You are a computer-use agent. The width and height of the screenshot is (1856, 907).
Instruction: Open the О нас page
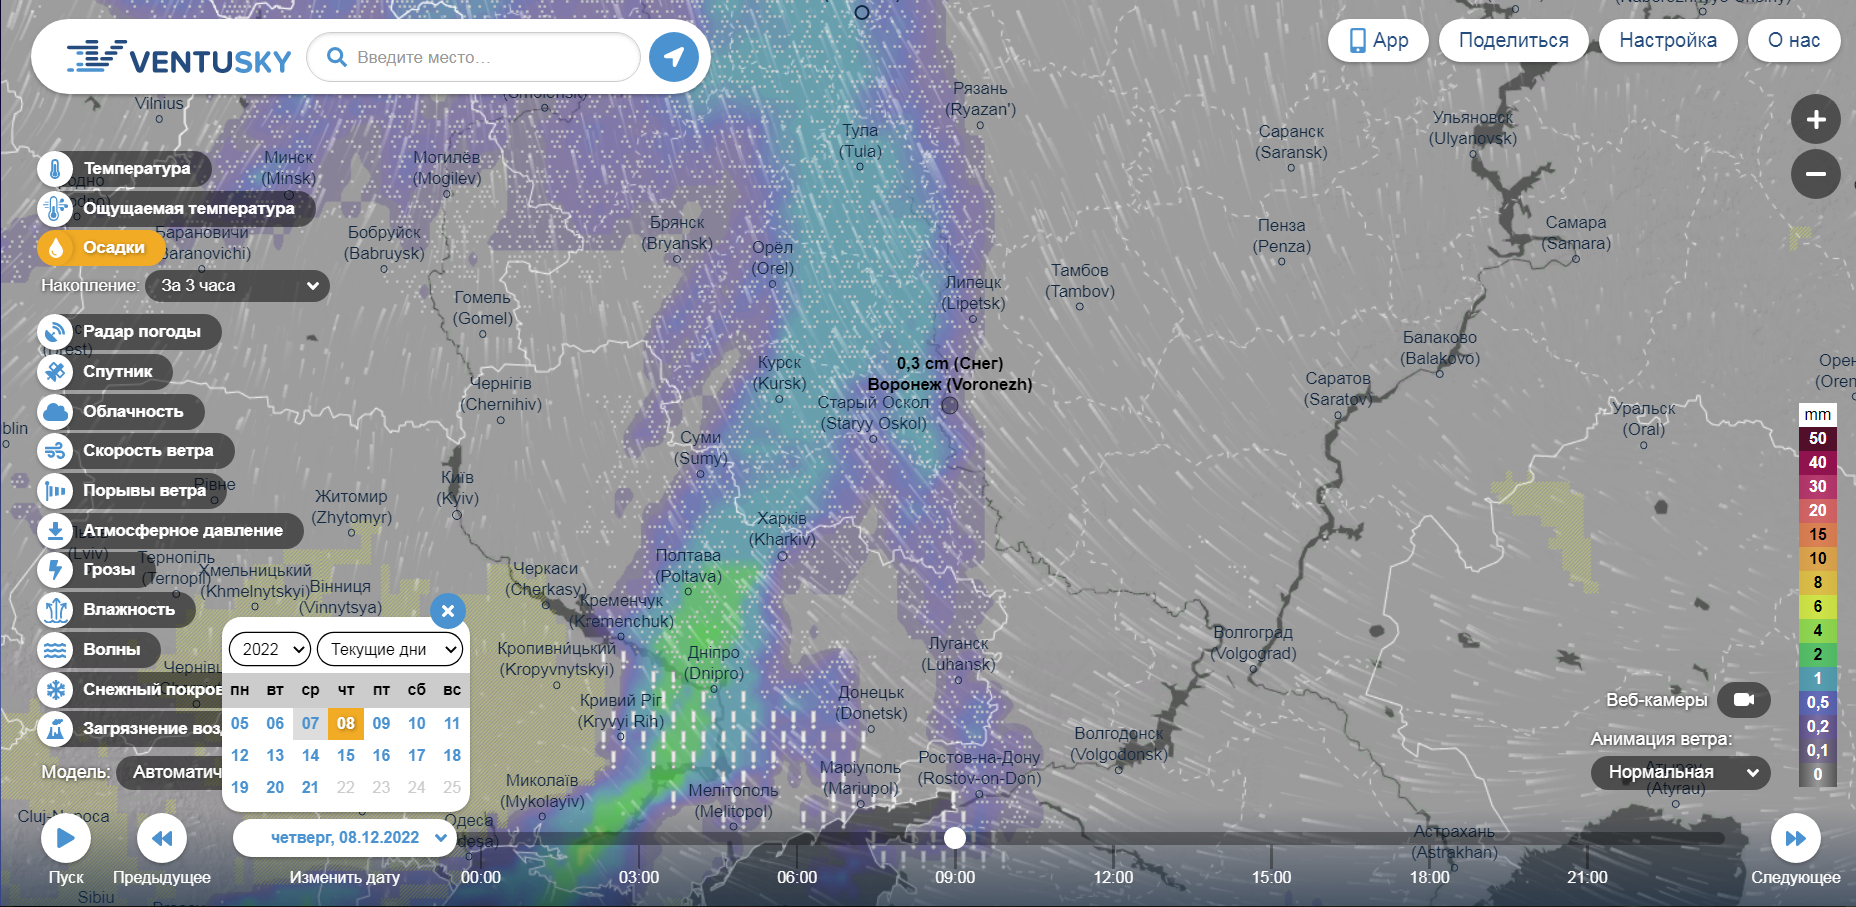point(1794,41)
